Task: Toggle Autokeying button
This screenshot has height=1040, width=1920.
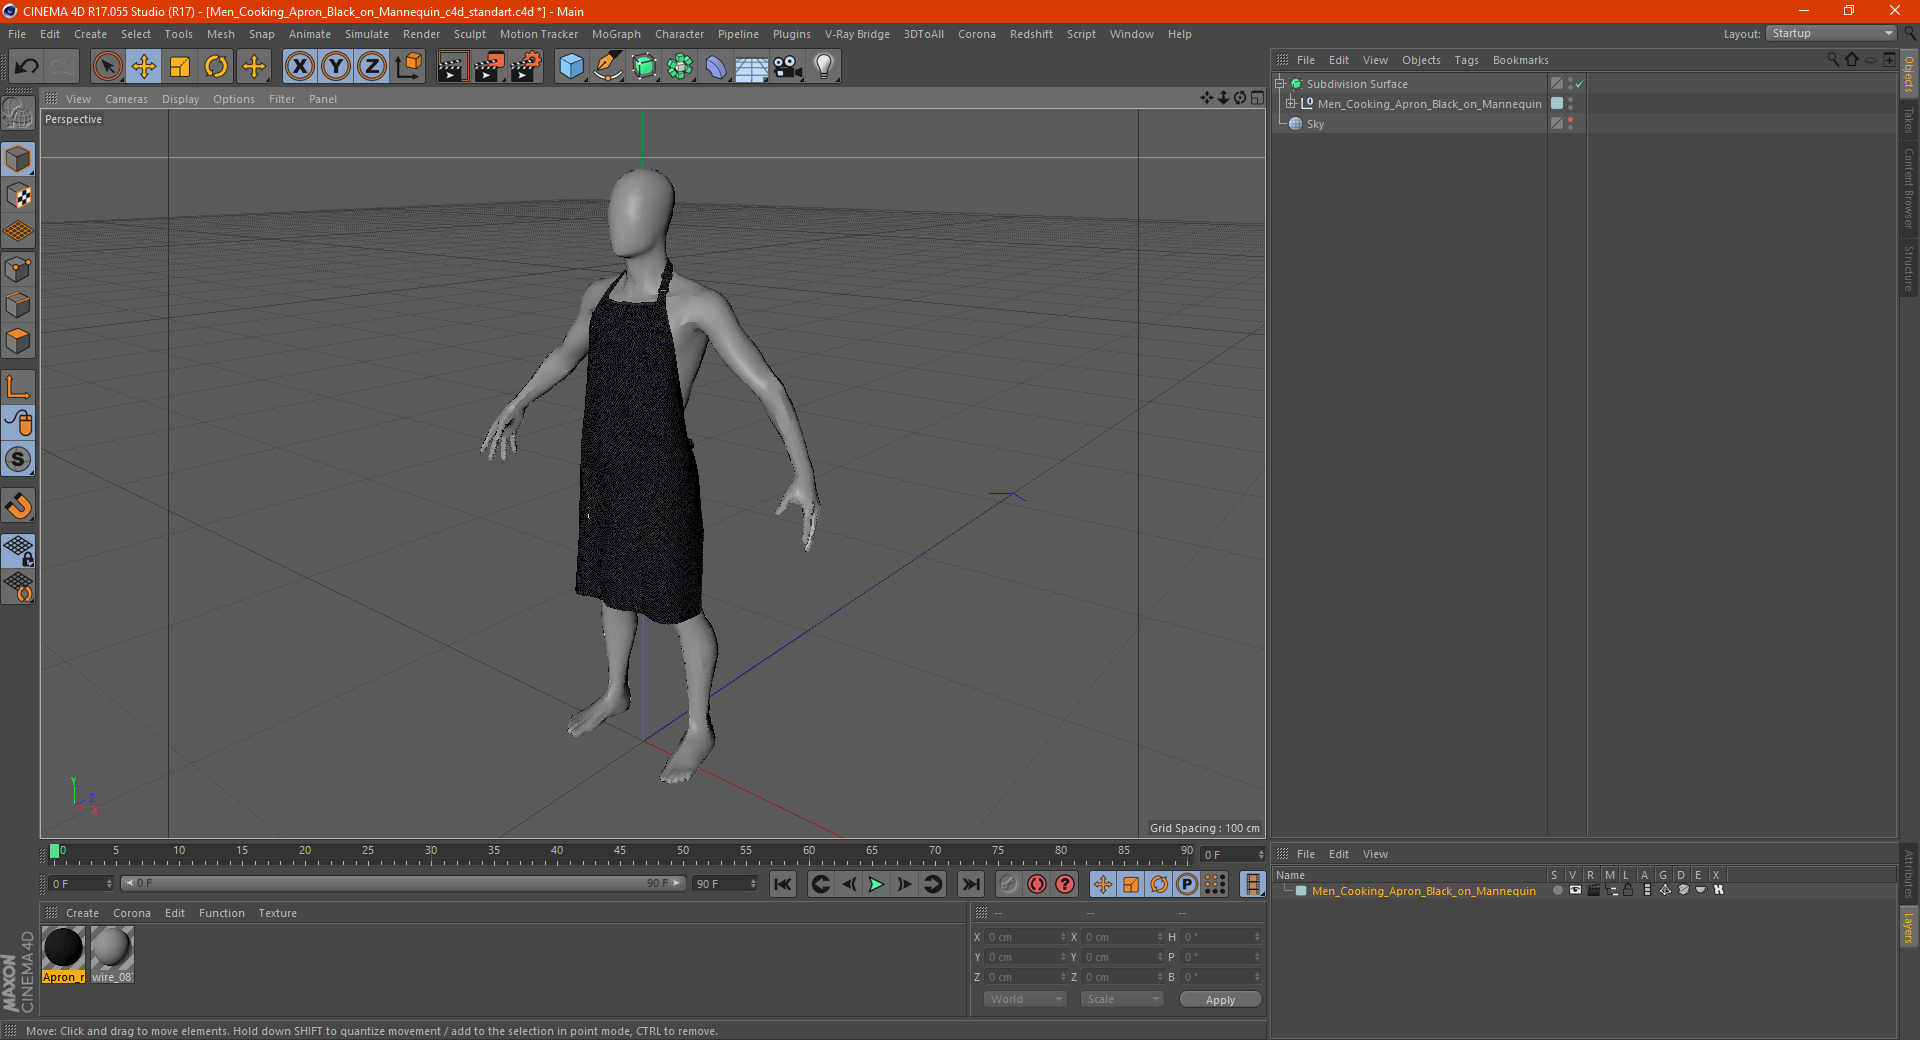Action: coord(1037,884)
